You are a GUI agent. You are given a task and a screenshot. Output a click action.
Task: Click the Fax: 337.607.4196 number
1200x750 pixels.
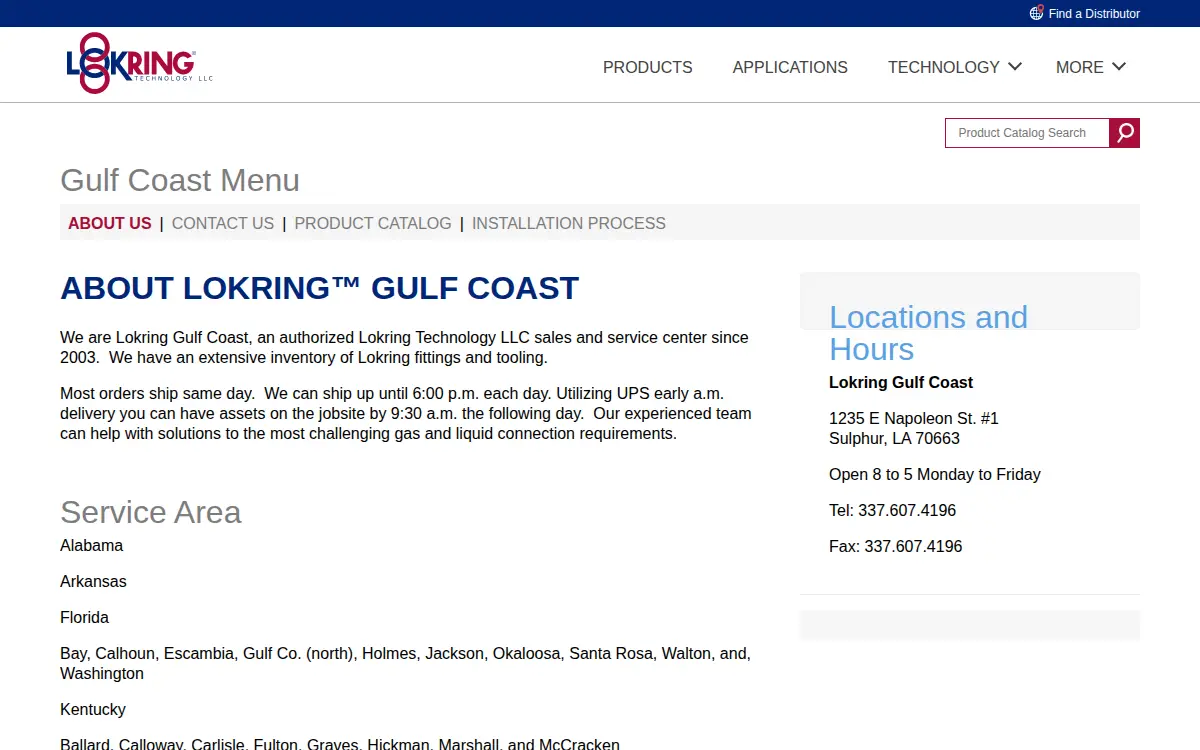pyautogui.click(x=896, y=546)
